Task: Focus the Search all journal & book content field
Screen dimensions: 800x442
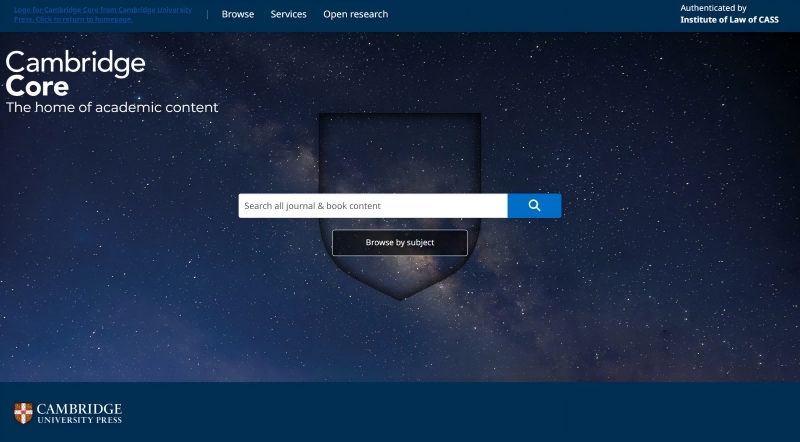Action: point(373,206)
